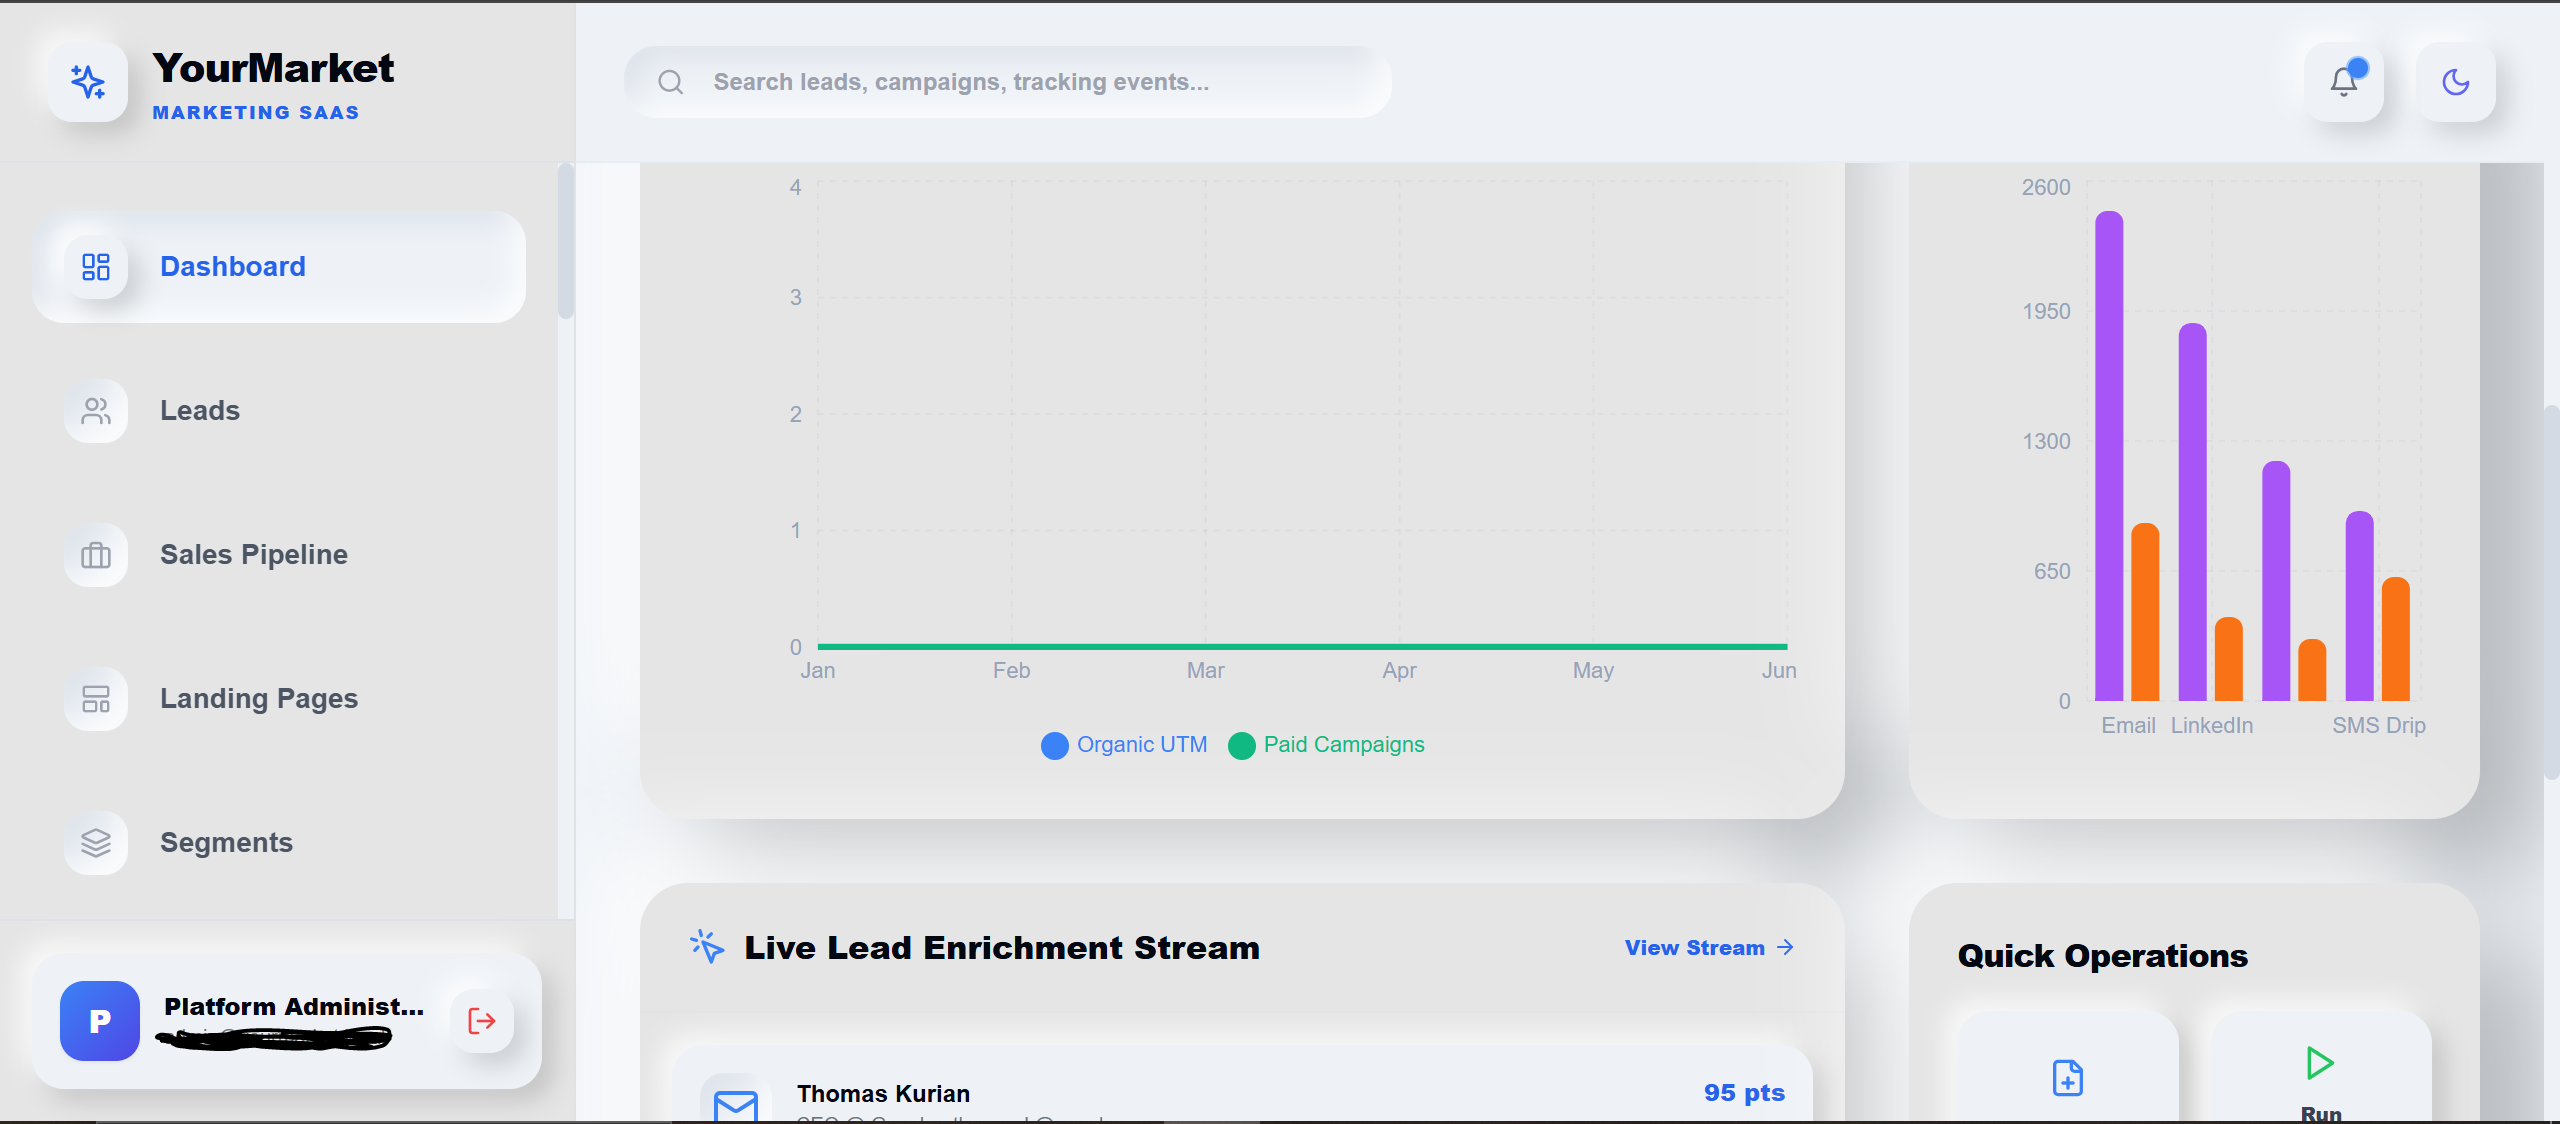This screenshot has height=1124, width=2560.
Task: Click the add document quick operation icon
Action: click(2068, 1078)
